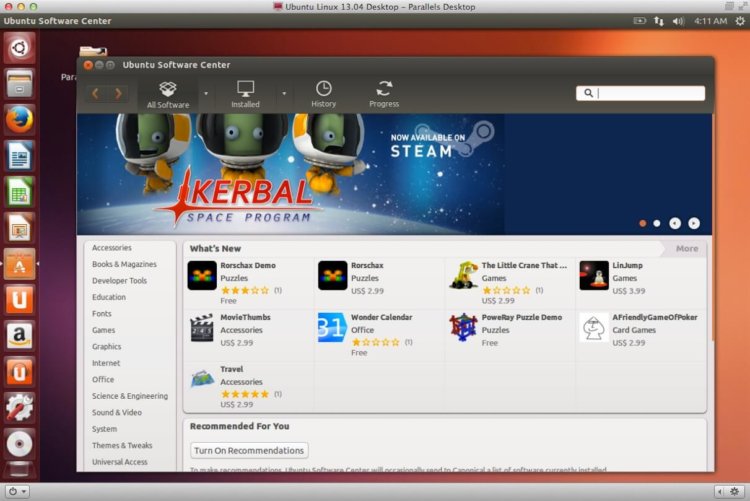Screen dimensions: 750x501
Task: Open the sound volume indicator
Action: [x=678, y=21]
